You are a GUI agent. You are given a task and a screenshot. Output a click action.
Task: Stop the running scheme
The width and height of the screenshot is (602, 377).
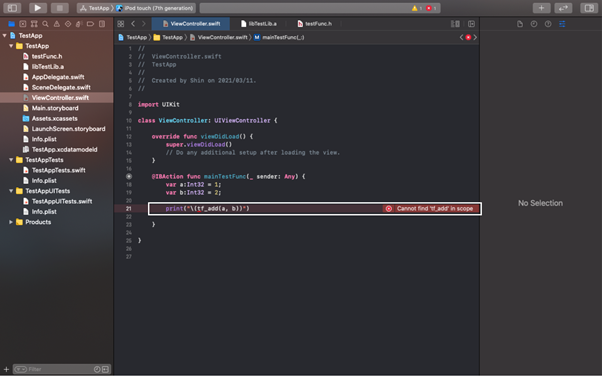[60, 8]
